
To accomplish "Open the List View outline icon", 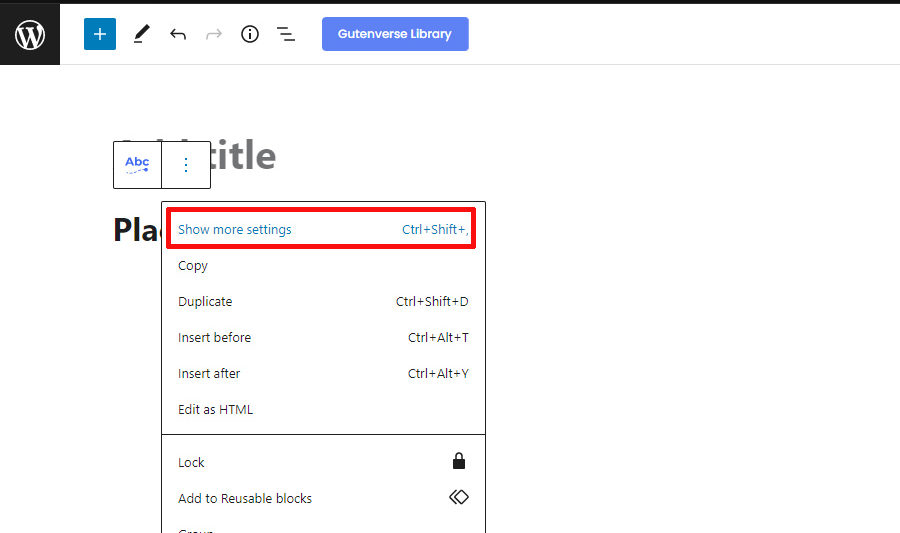I will click(286, 34).
